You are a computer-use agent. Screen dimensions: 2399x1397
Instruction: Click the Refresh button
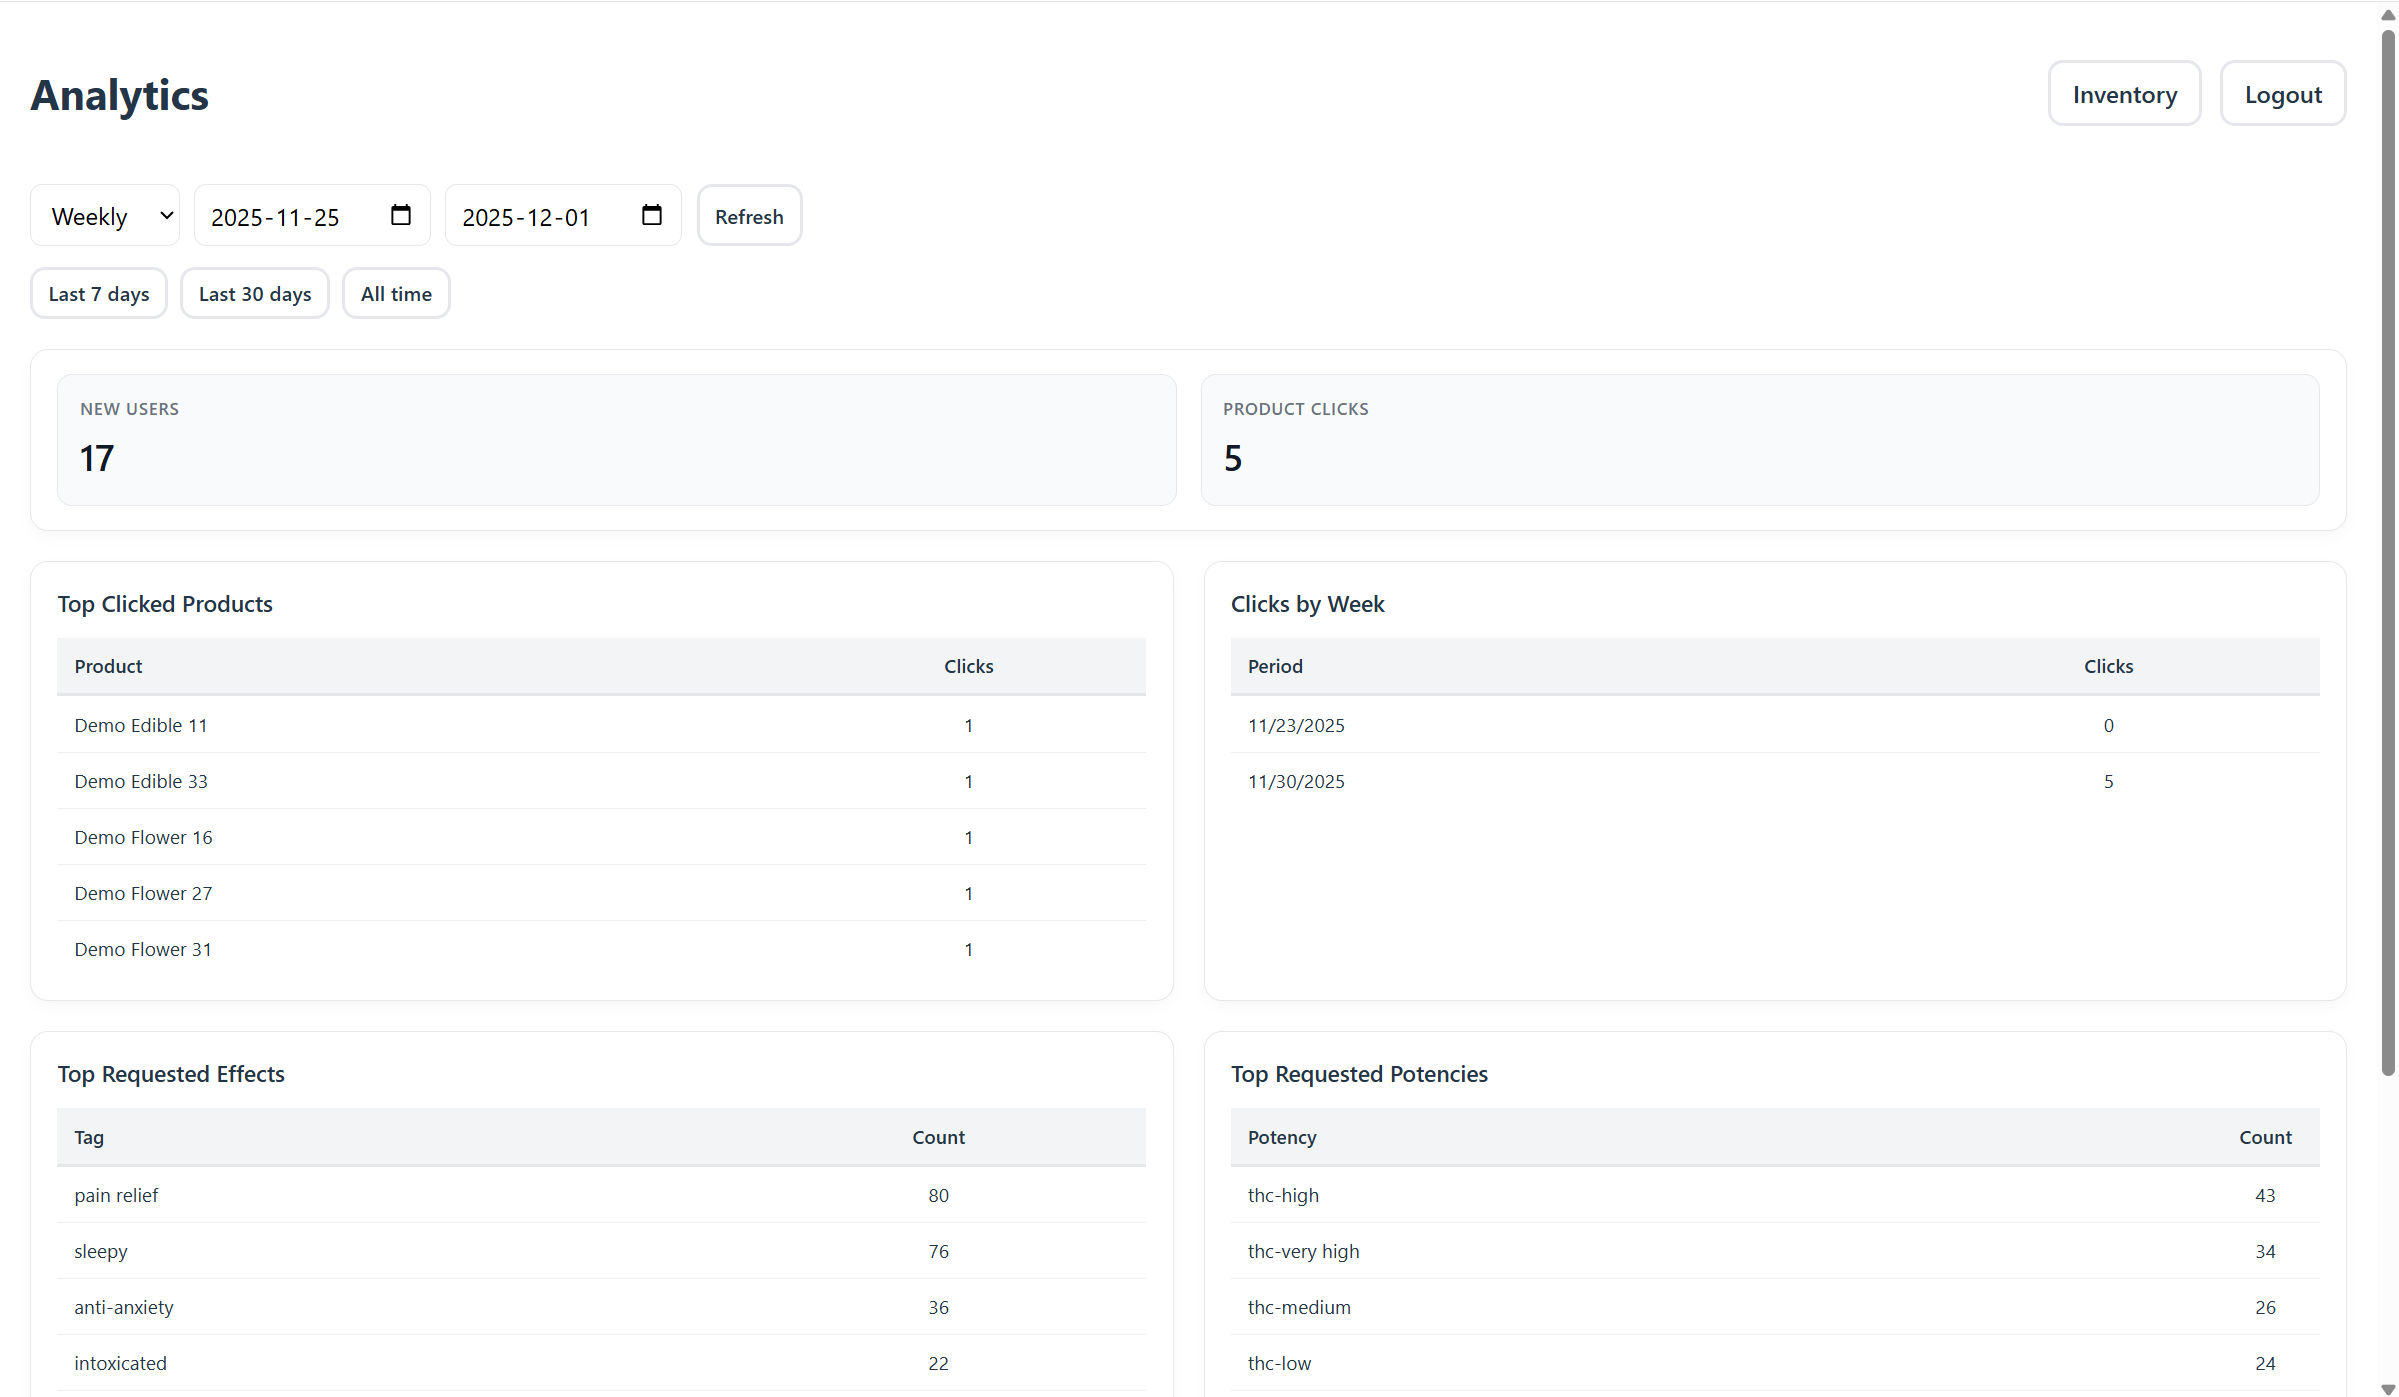(749, 216)
